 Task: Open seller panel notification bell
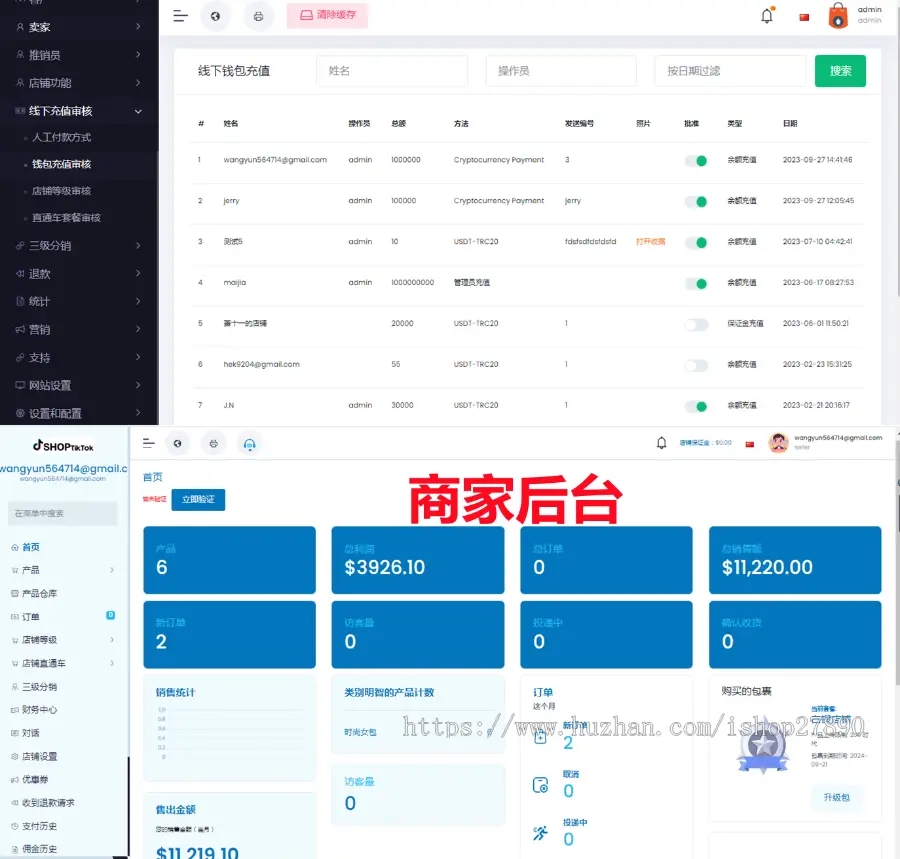point(661,443)
